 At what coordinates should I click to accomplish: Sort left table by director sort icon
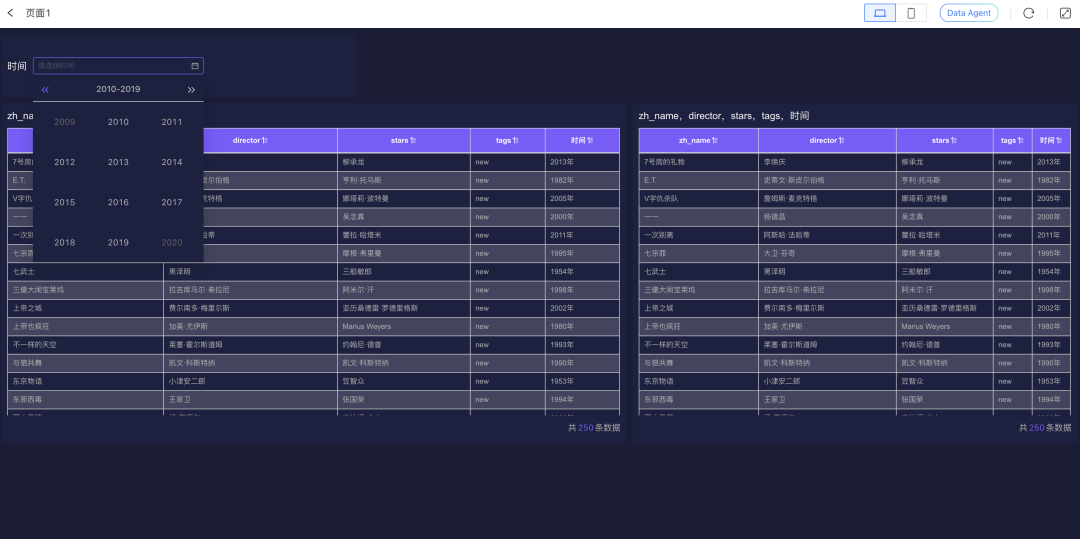(x=264, y=140)
